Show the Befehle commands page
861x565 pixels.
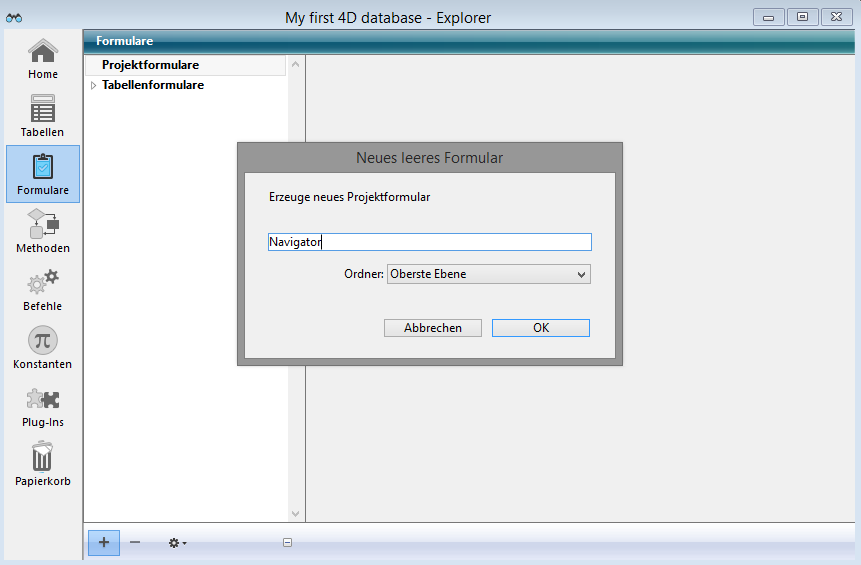tap(43, 289)
